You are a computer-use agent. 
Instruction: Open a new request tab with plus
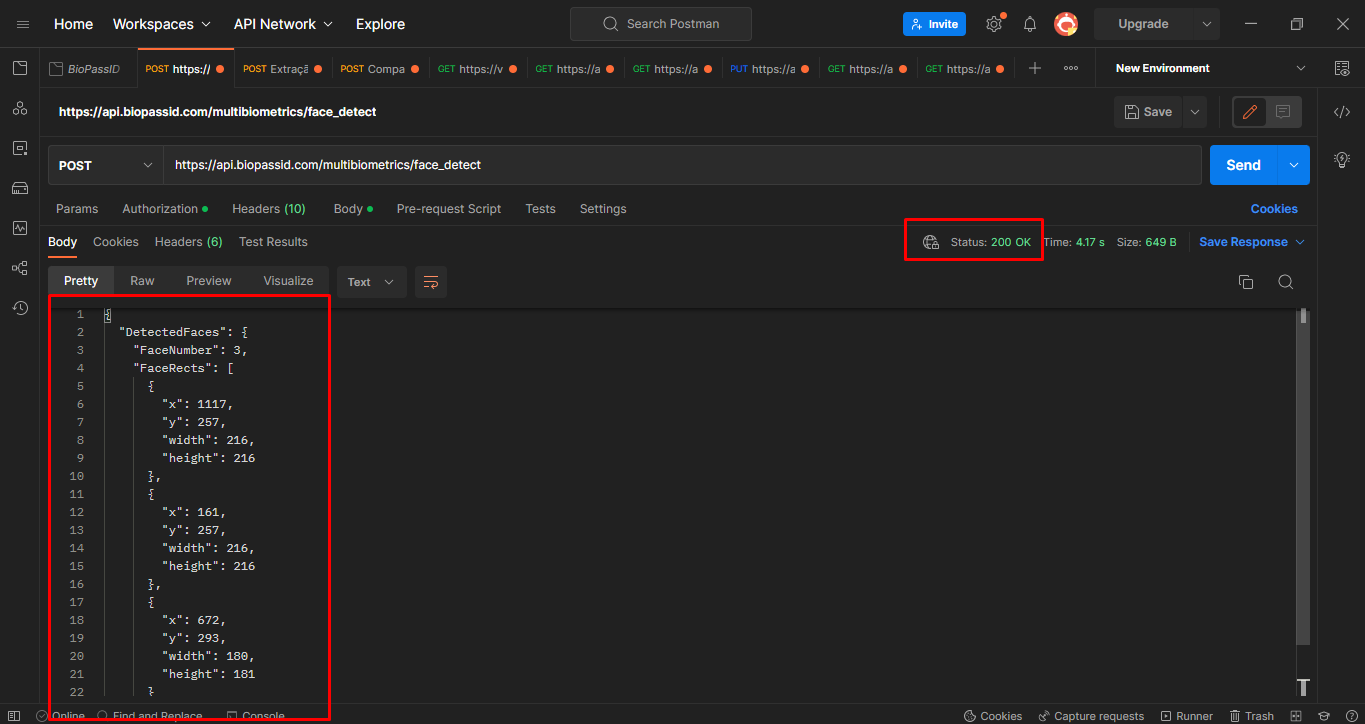1035,68
